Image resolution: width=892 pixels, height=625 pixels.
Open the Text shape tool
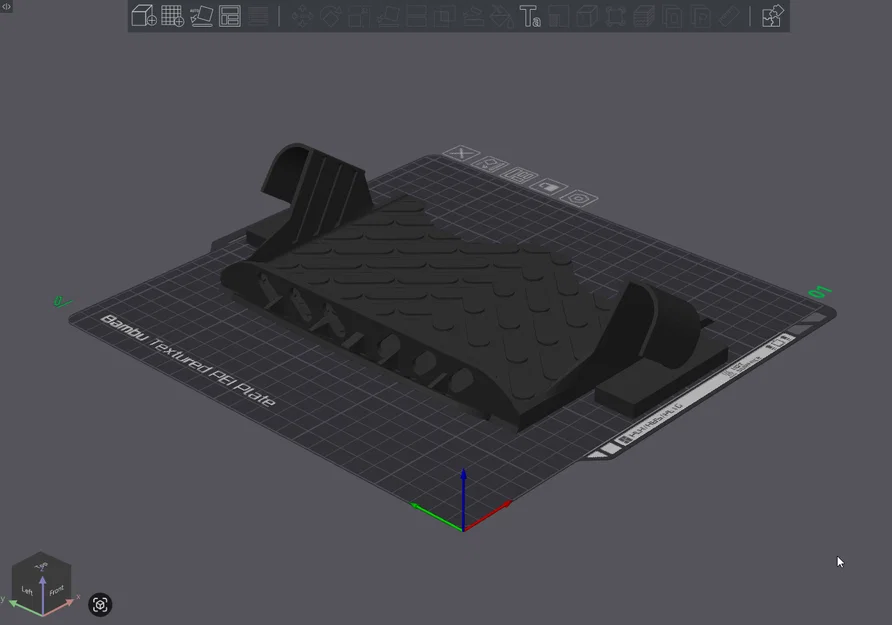[x=530, y=16]
